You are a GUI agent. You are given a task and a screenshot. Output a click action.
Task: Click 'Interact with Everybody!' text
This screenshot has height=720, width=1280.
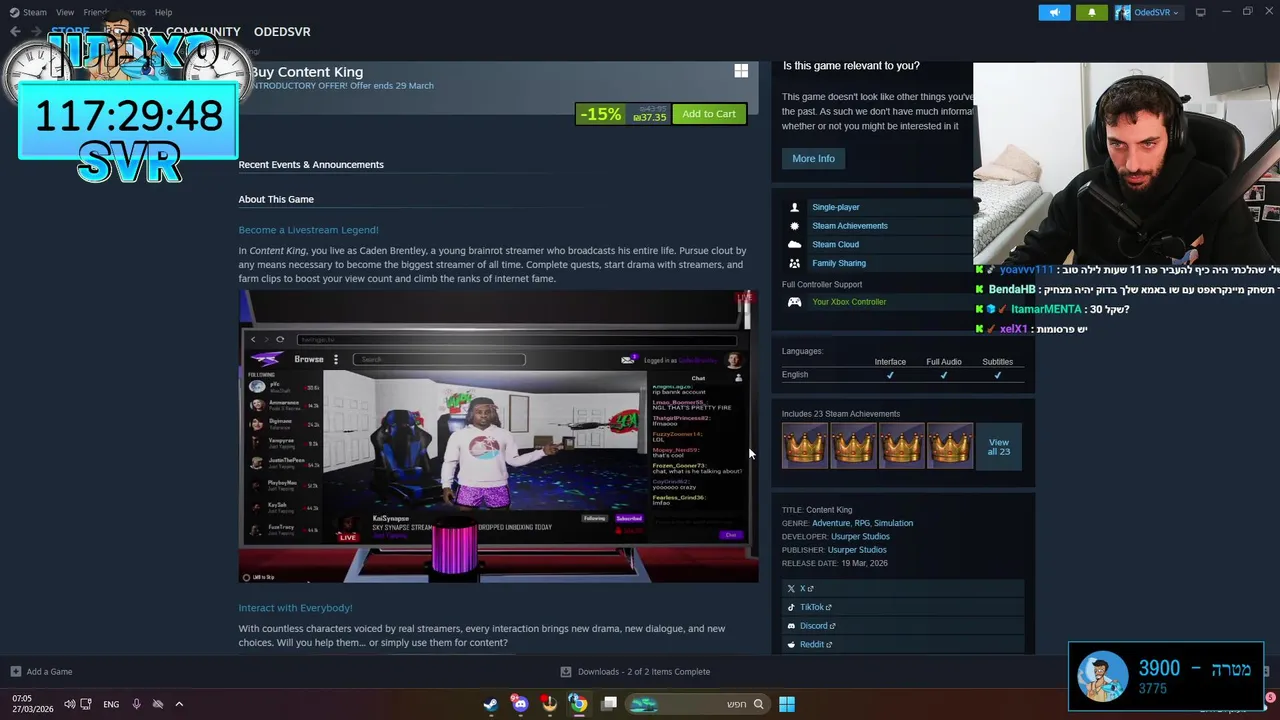[295, 608]
